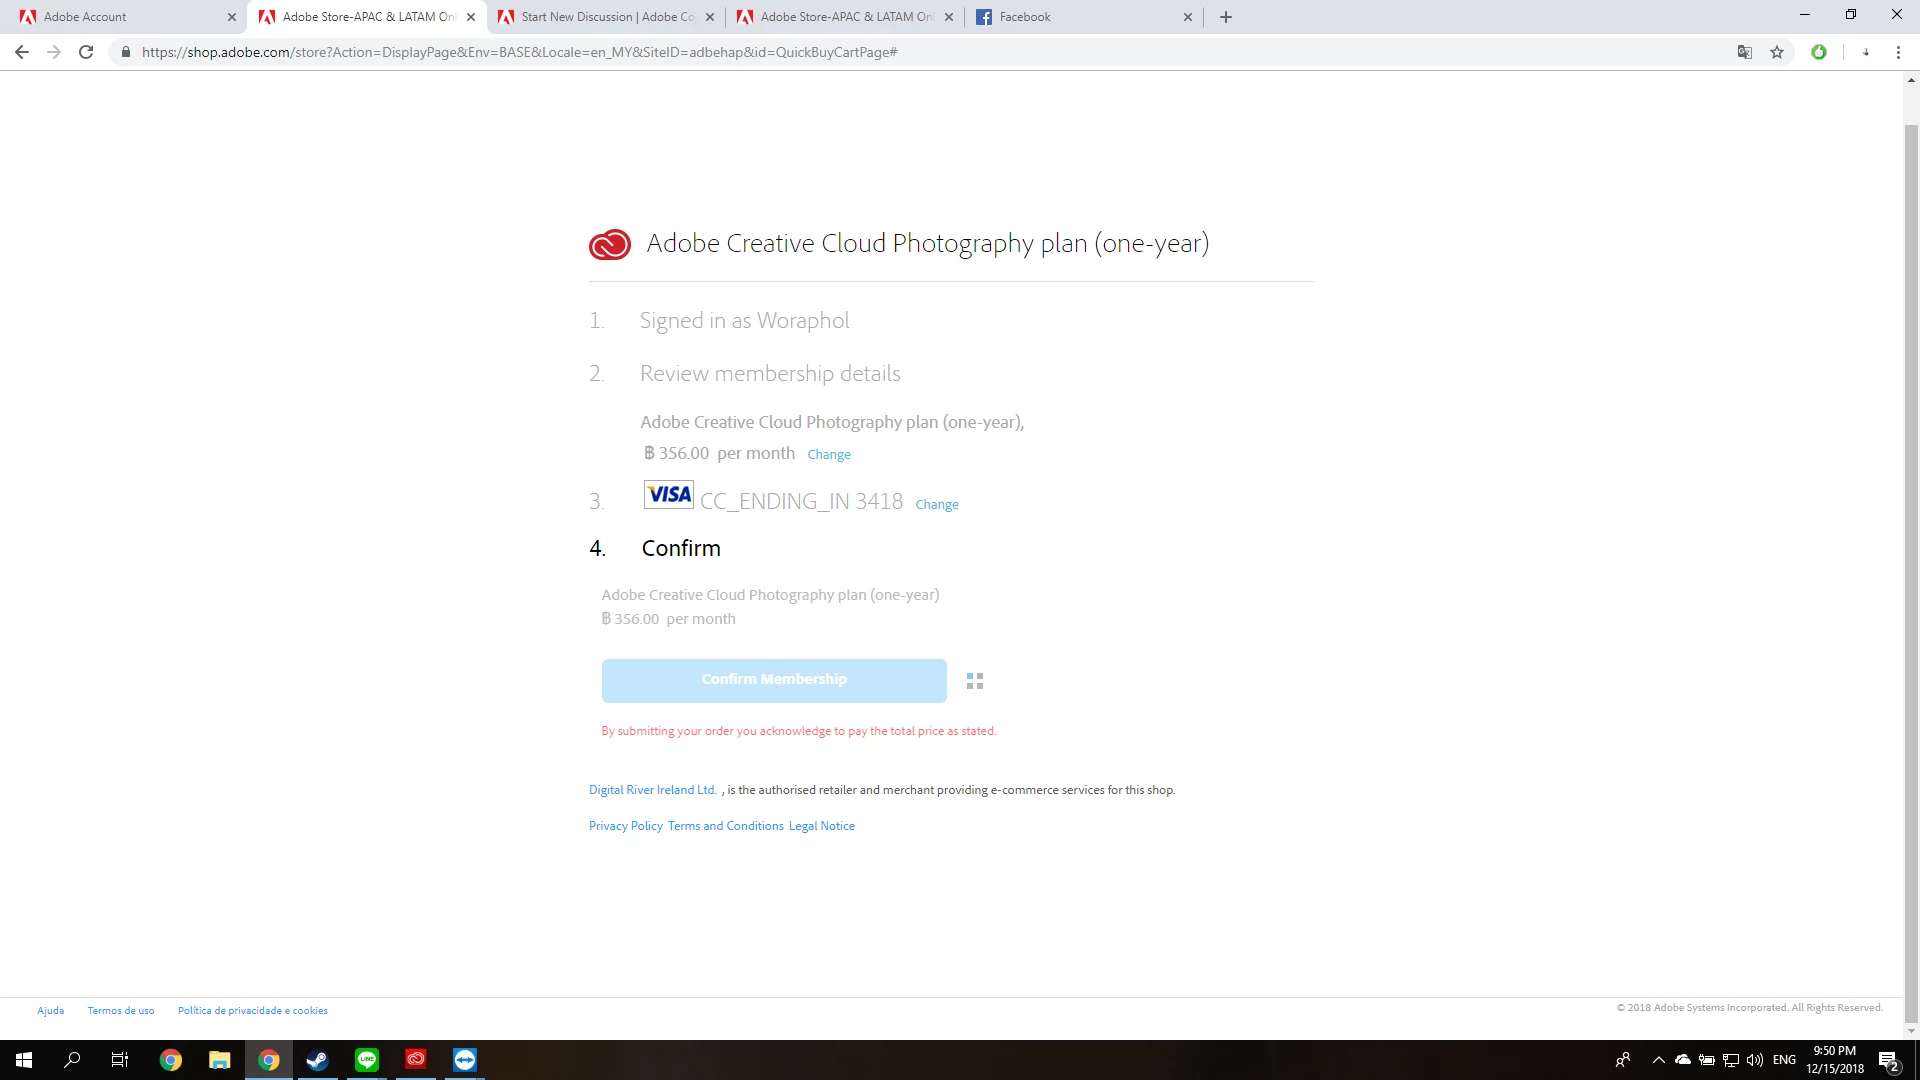
Task: Click the Confirm Membership button
Action: pyautogui.click(x=773, y=680)
